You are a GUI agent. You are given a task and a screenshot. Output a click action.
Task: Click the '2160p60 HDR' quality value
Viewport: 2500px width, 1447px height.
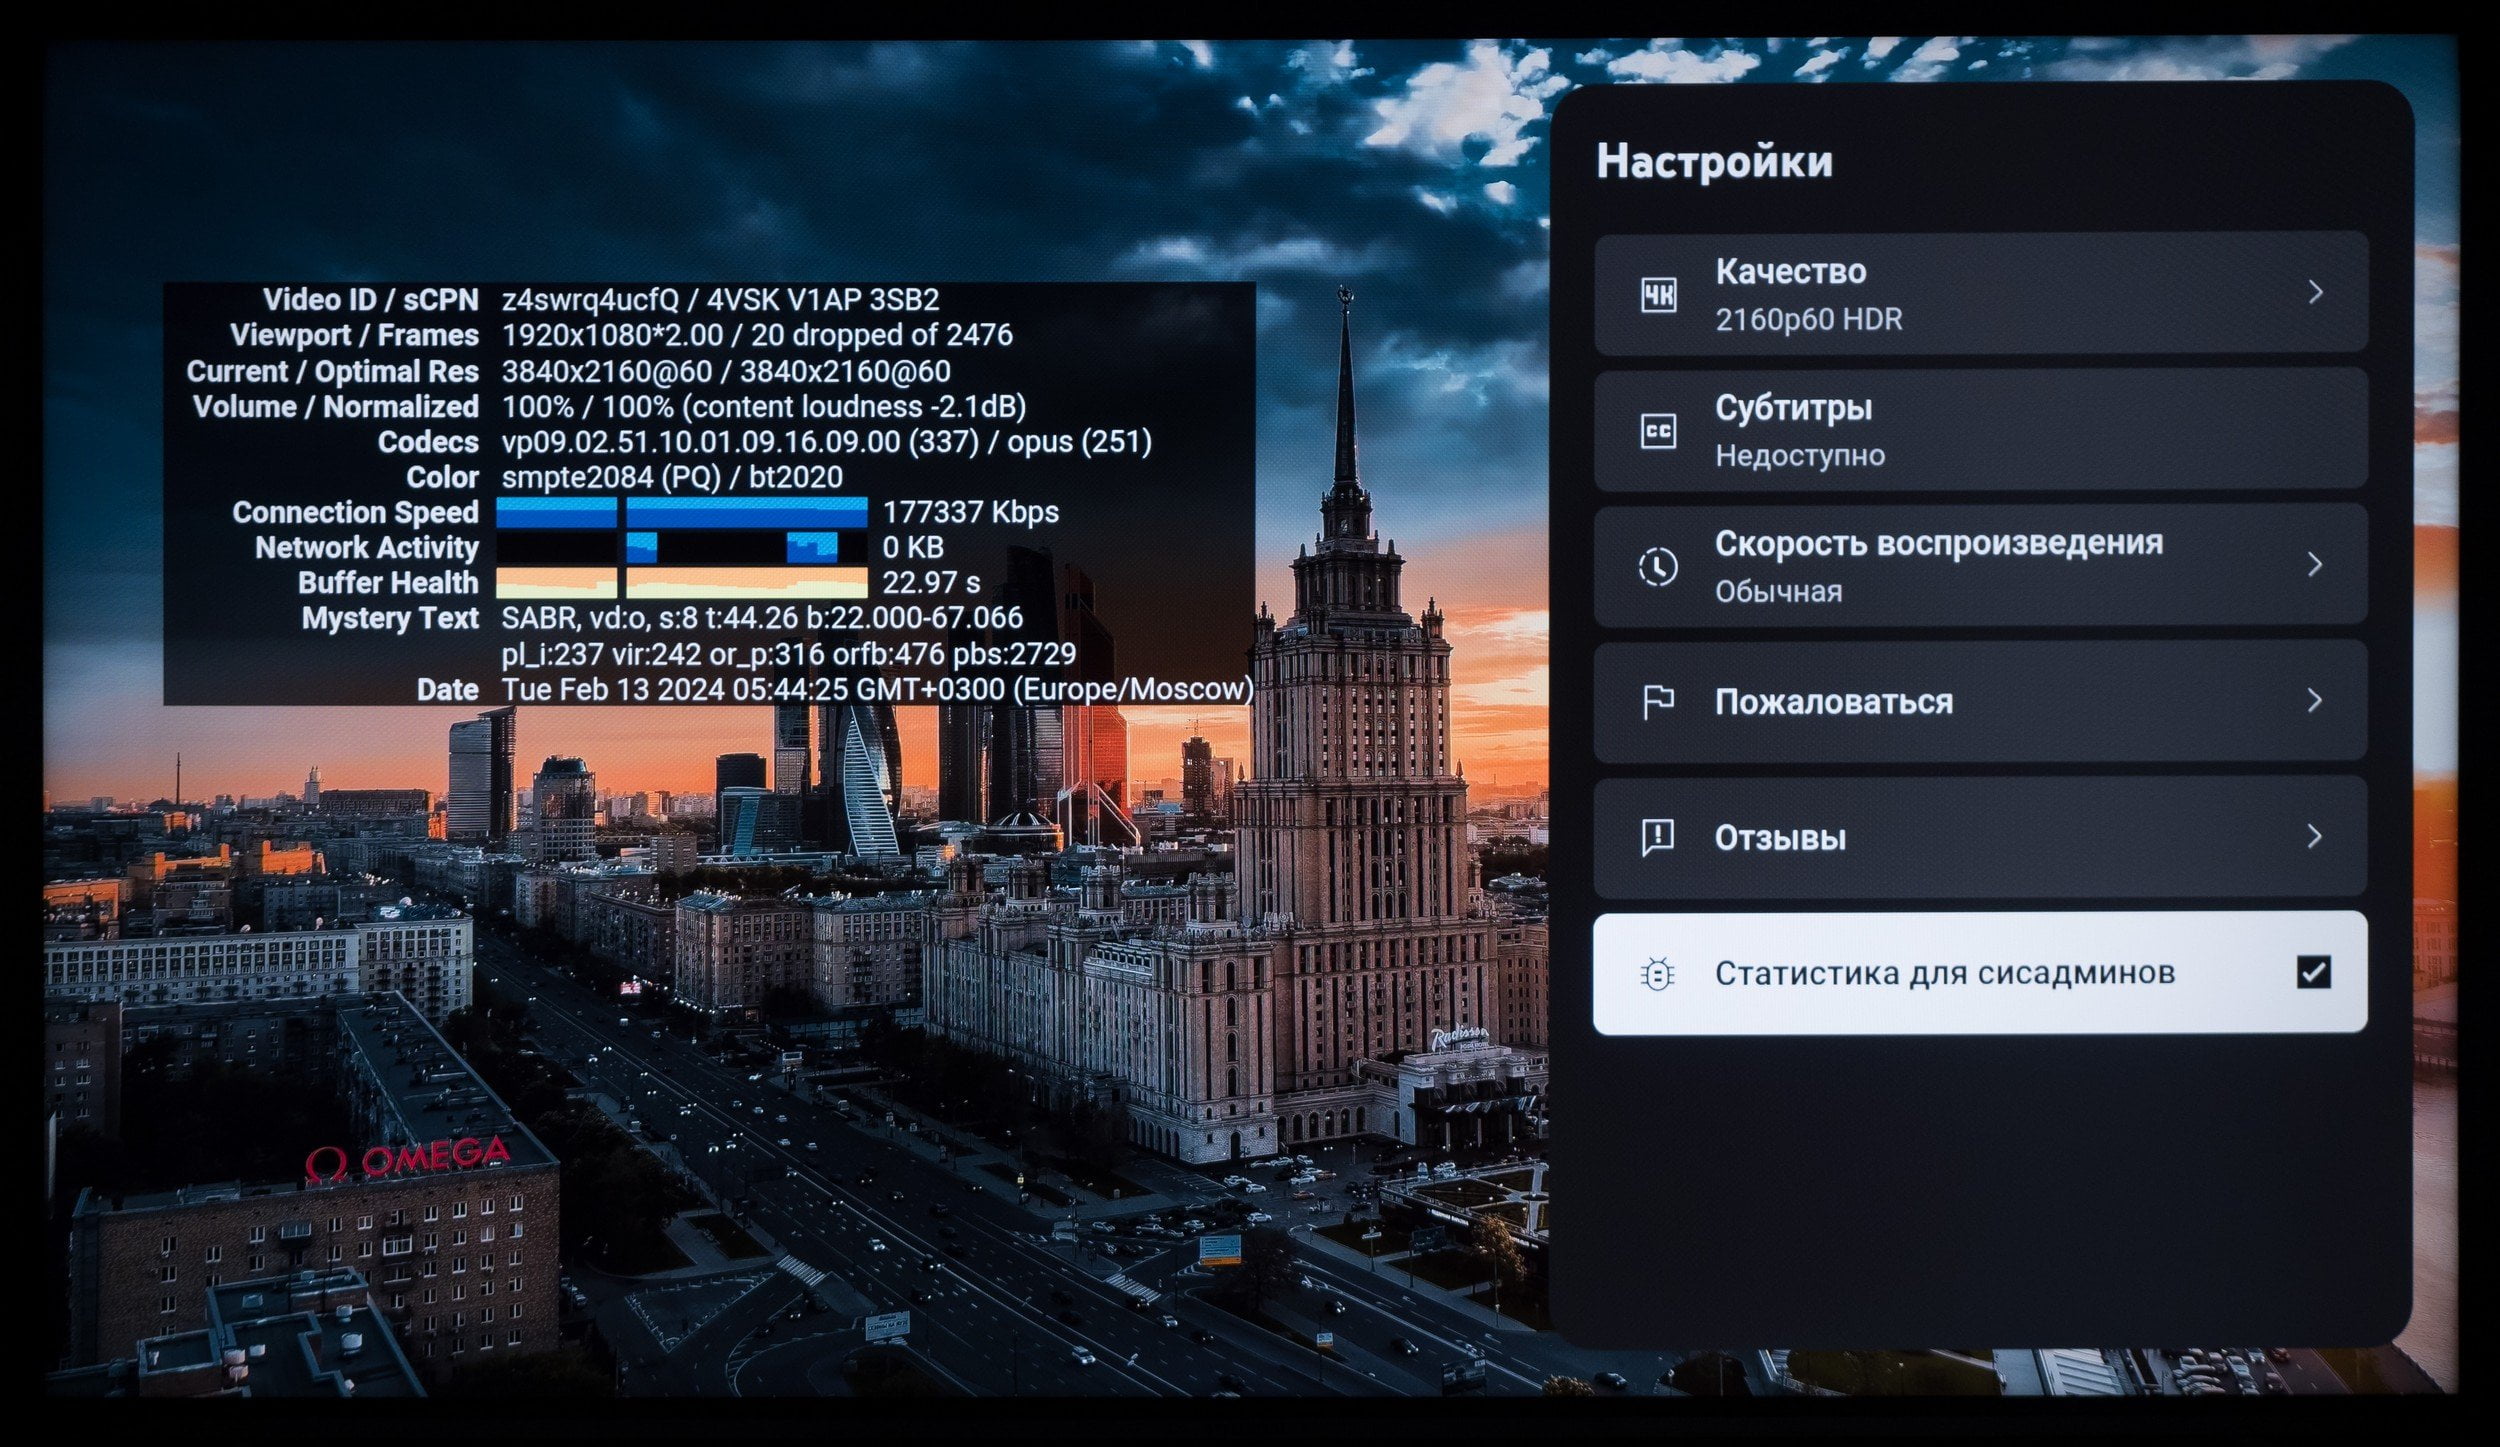tap(1809, 320)
